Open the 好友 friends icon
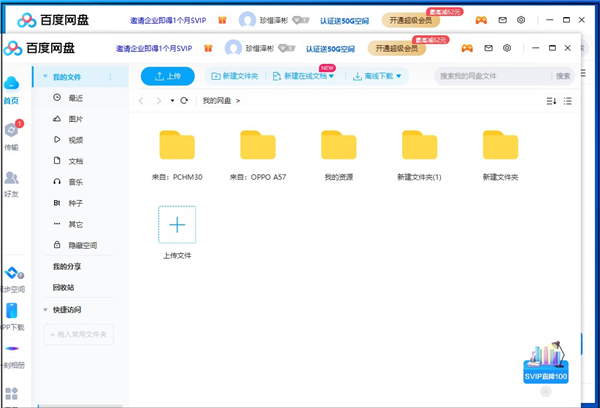Viewport: 600px width, 408px height. (x=11, y=181)
